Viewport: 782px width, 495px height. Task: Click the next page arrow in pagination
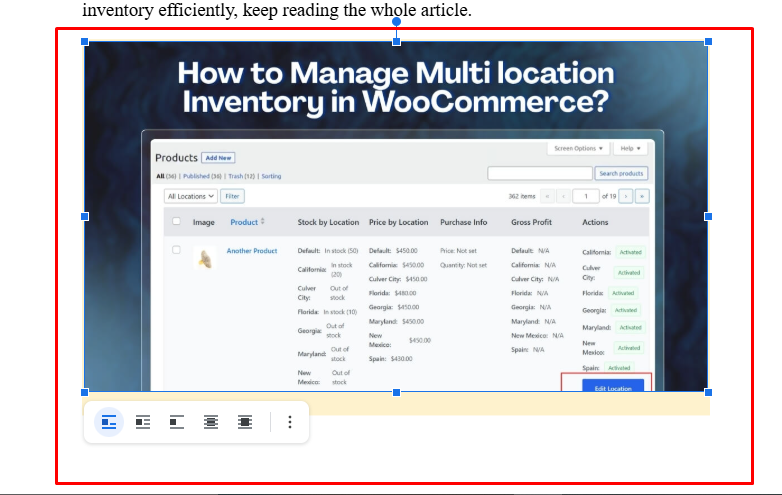point(626,196)
